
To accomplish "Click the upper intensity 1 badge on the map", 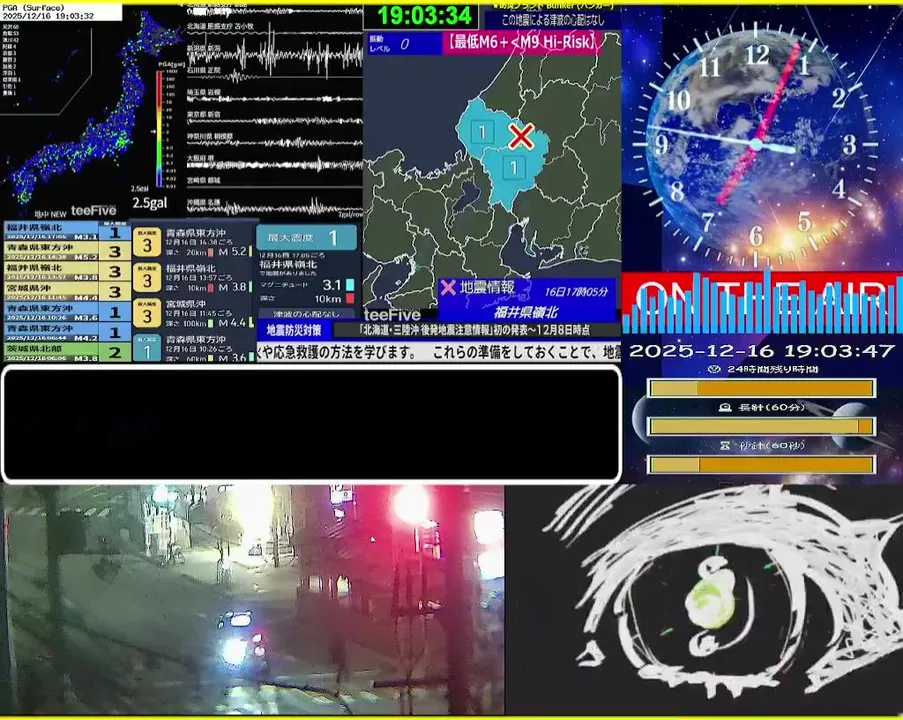I will point(482,132).
